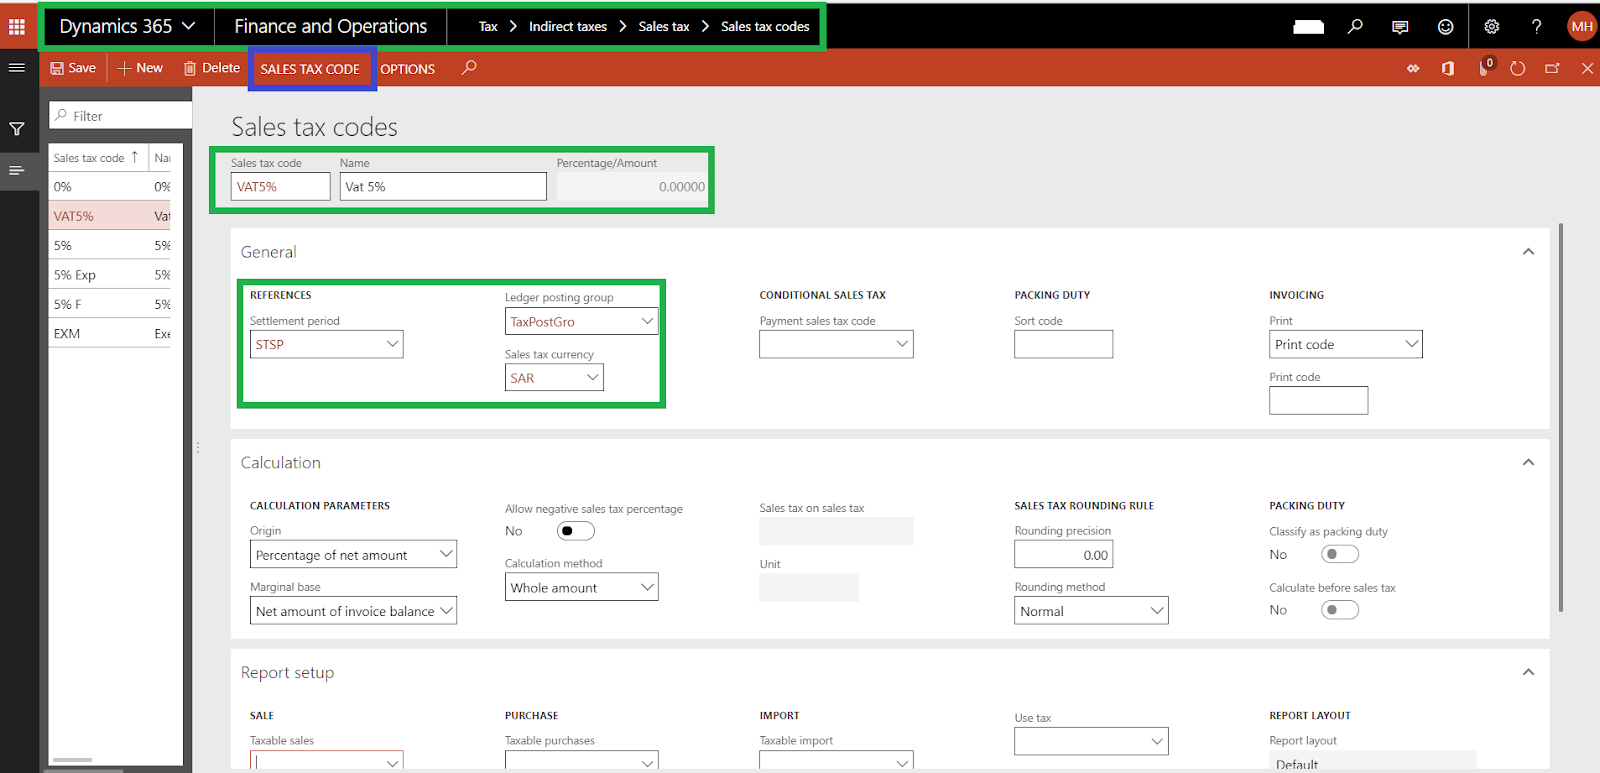Open Finance and Operations home link
The height and width of the screenshot is (773, 1600).
331,27
